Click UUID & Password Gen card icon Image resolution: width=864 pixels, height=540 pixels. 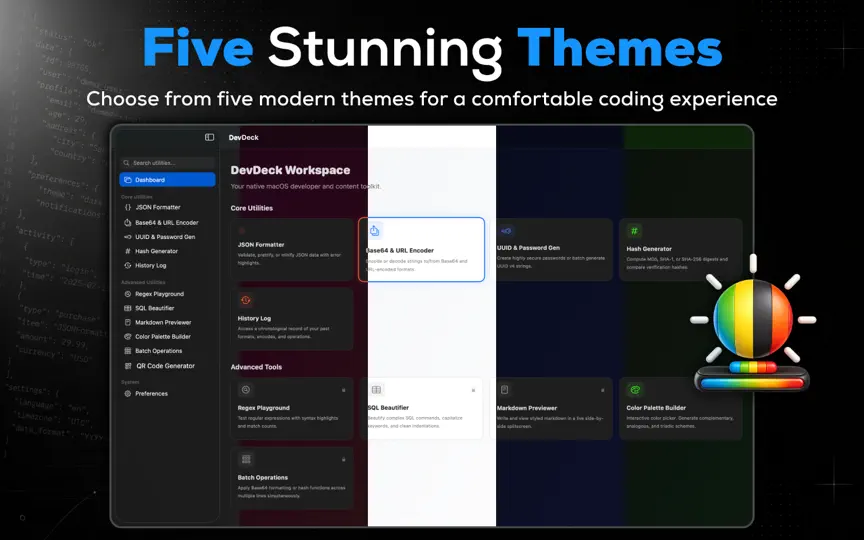[506, 231]
